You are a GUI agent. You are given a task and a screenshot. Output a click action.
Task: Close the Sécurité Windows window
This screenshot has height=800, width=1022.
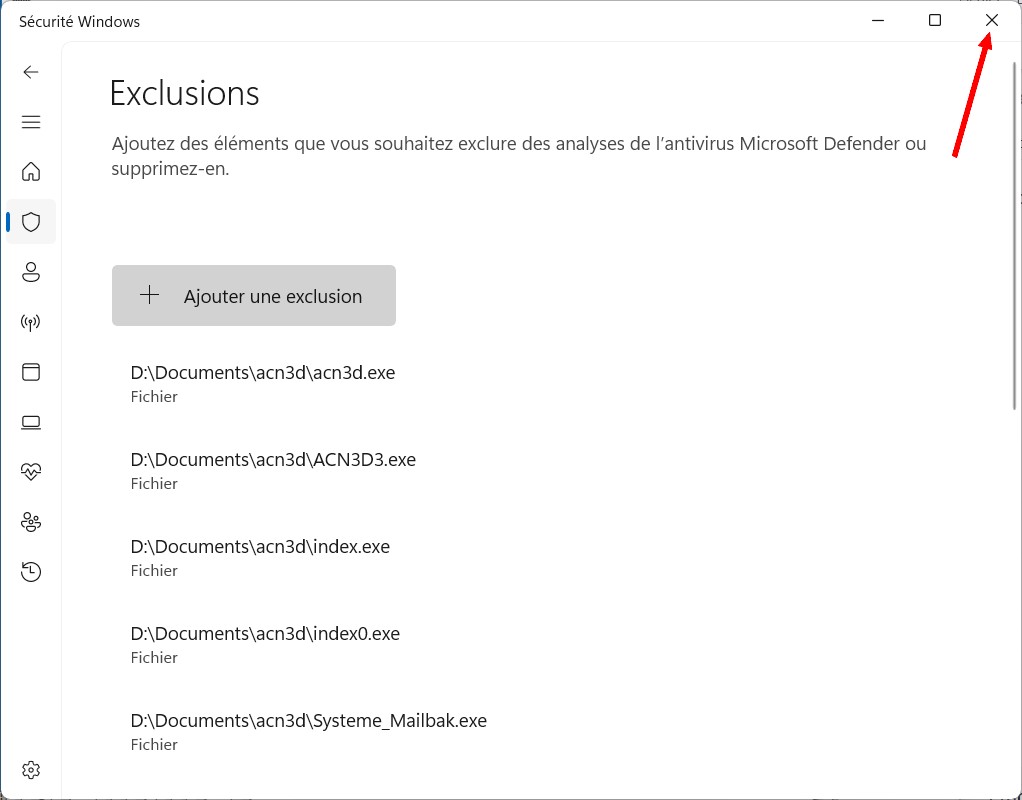pos(991,20)
